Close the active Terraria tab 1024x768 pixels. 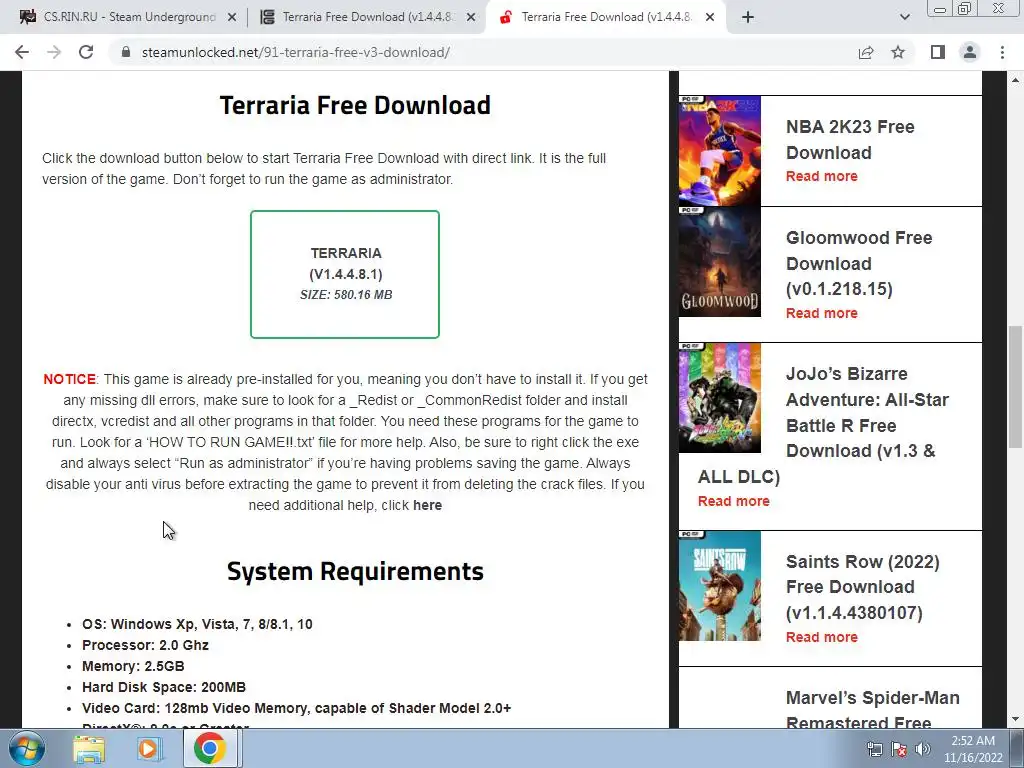(x=711, y=17)
